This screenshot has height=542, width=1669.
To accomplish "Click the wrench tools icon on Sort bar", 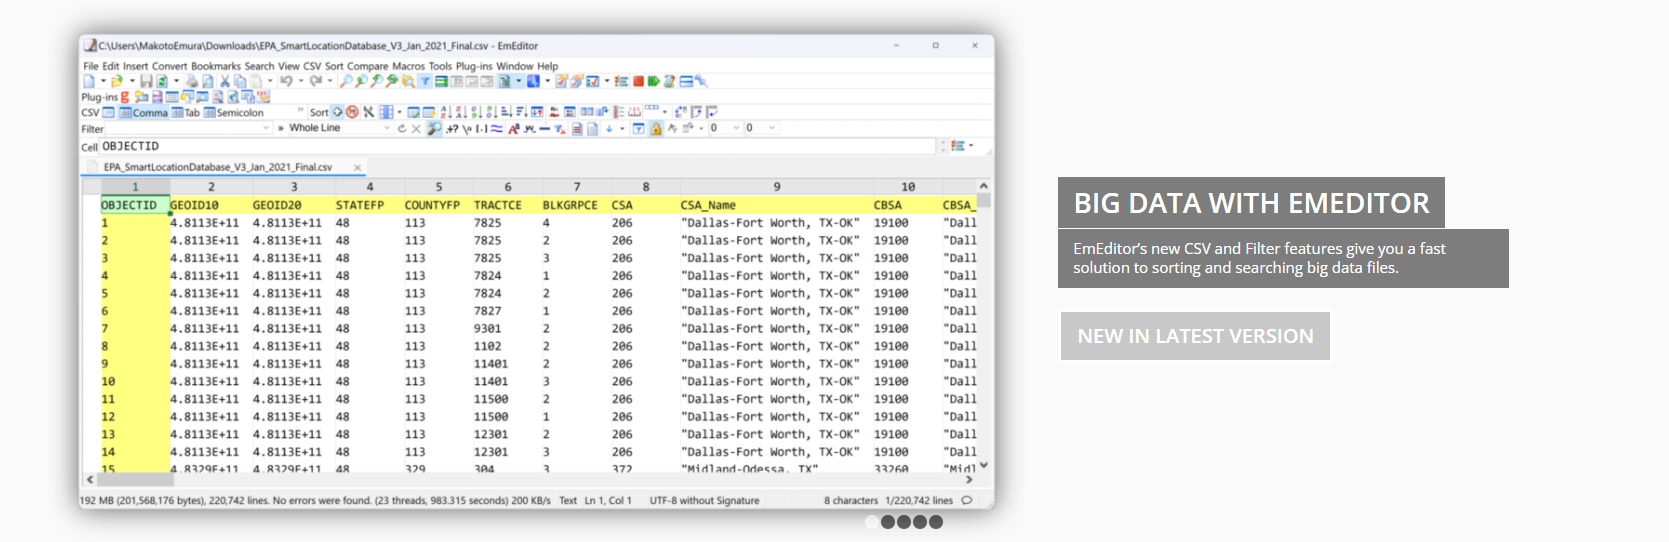I will 369,112.
